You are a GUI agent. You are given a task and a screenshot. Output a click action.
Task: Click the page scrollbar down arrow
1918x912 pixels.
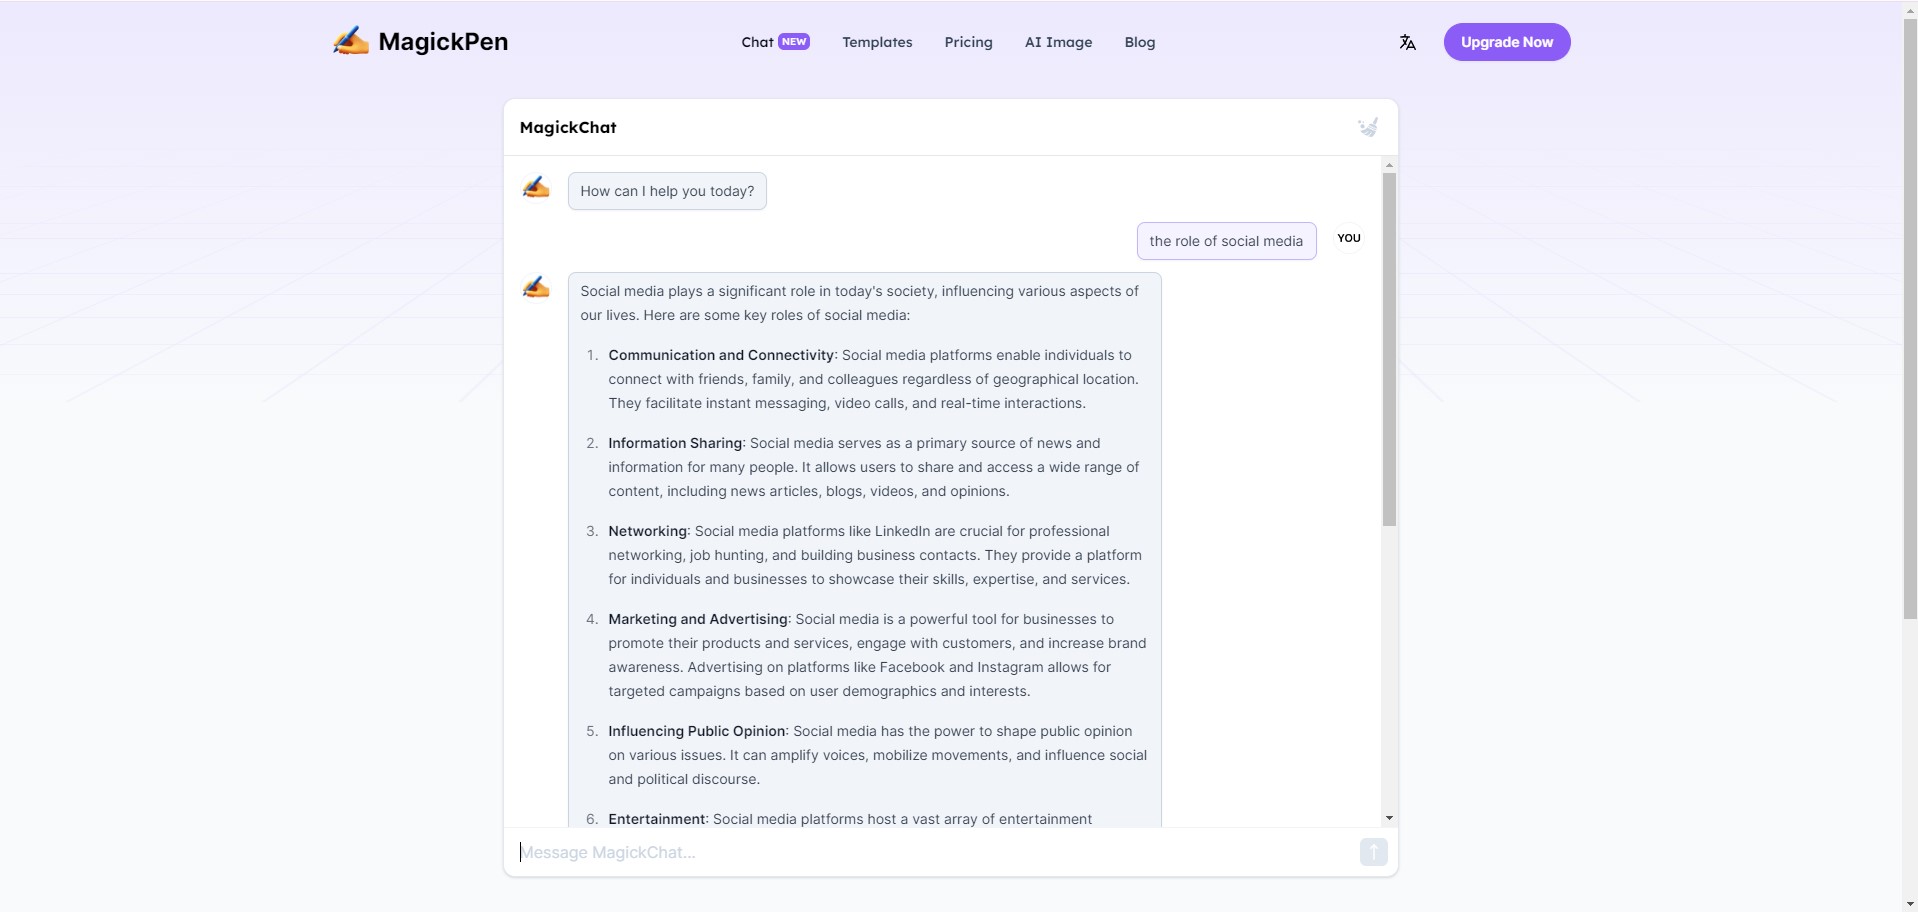coord(1910,904)
